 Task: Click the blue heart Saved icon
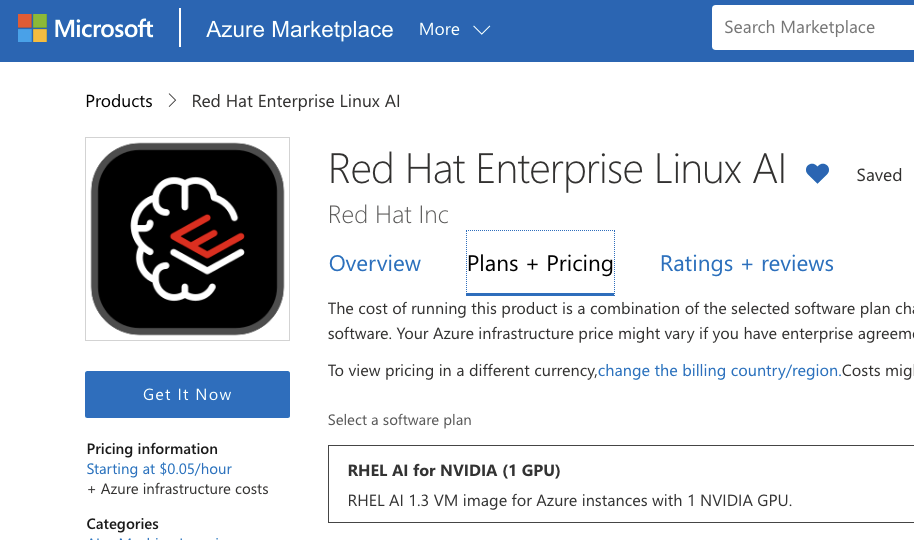click(817, 174)
